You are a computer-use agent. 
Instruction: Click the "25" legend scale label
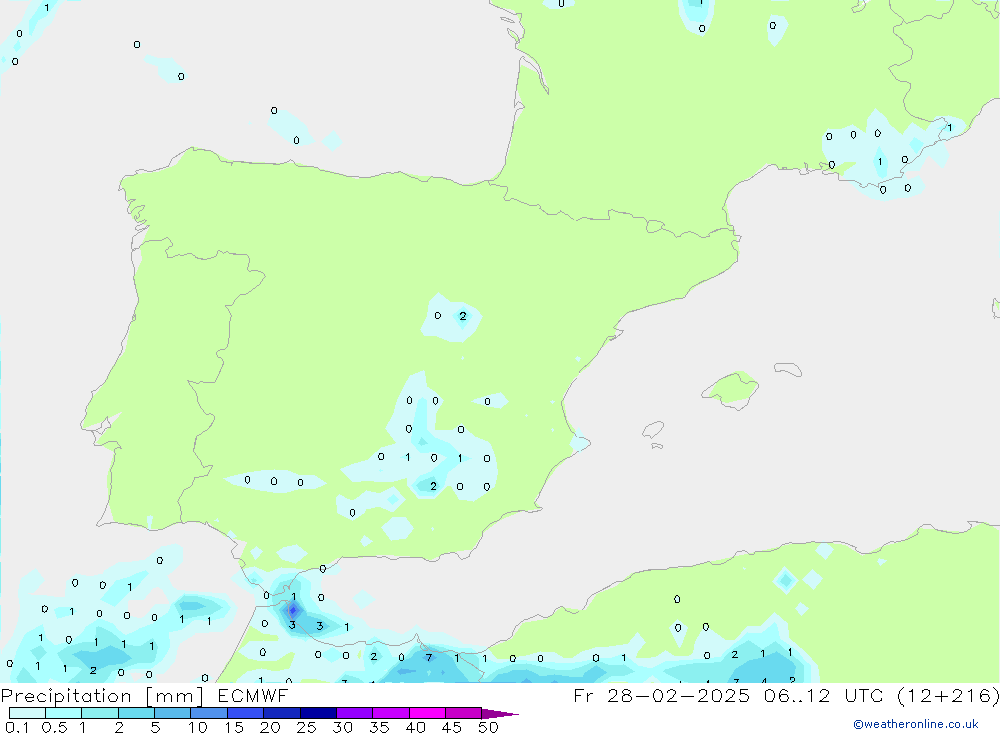(x=306, y=727)
